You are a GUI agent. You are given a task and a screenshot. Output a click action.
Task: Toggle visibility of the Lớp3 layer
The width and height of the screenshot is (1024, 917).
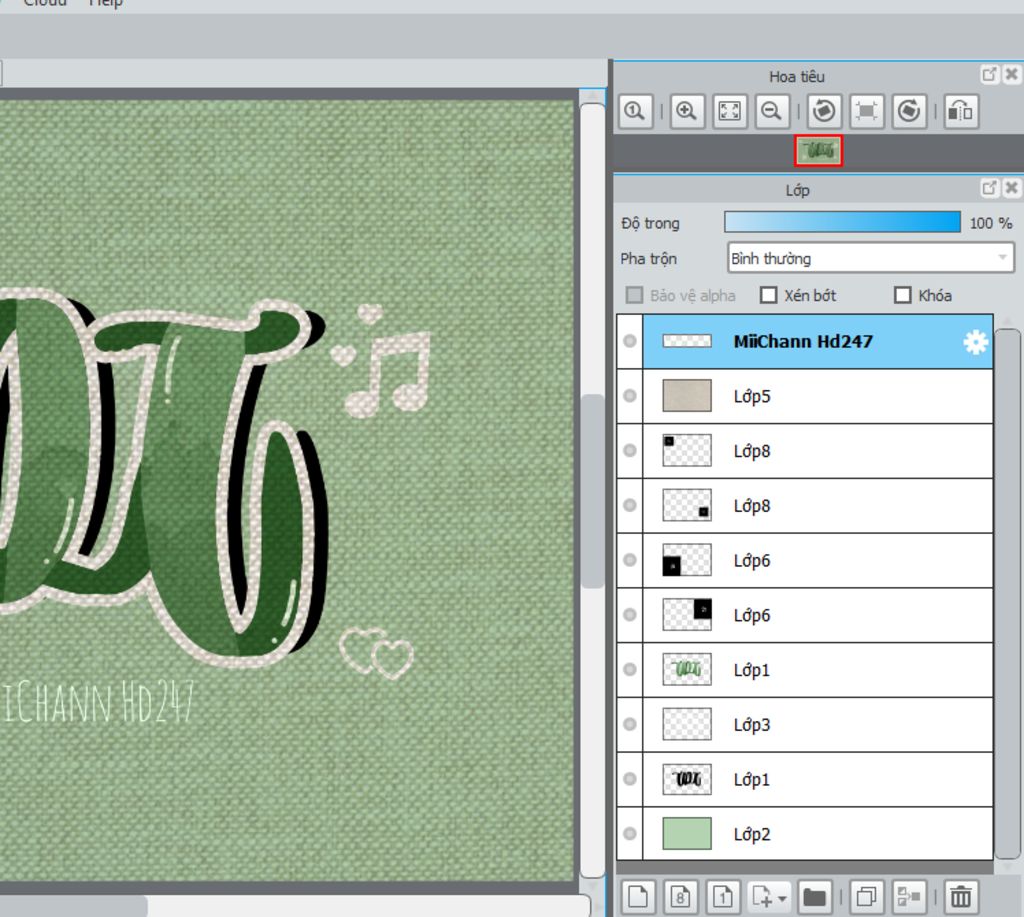click(630, 724)
